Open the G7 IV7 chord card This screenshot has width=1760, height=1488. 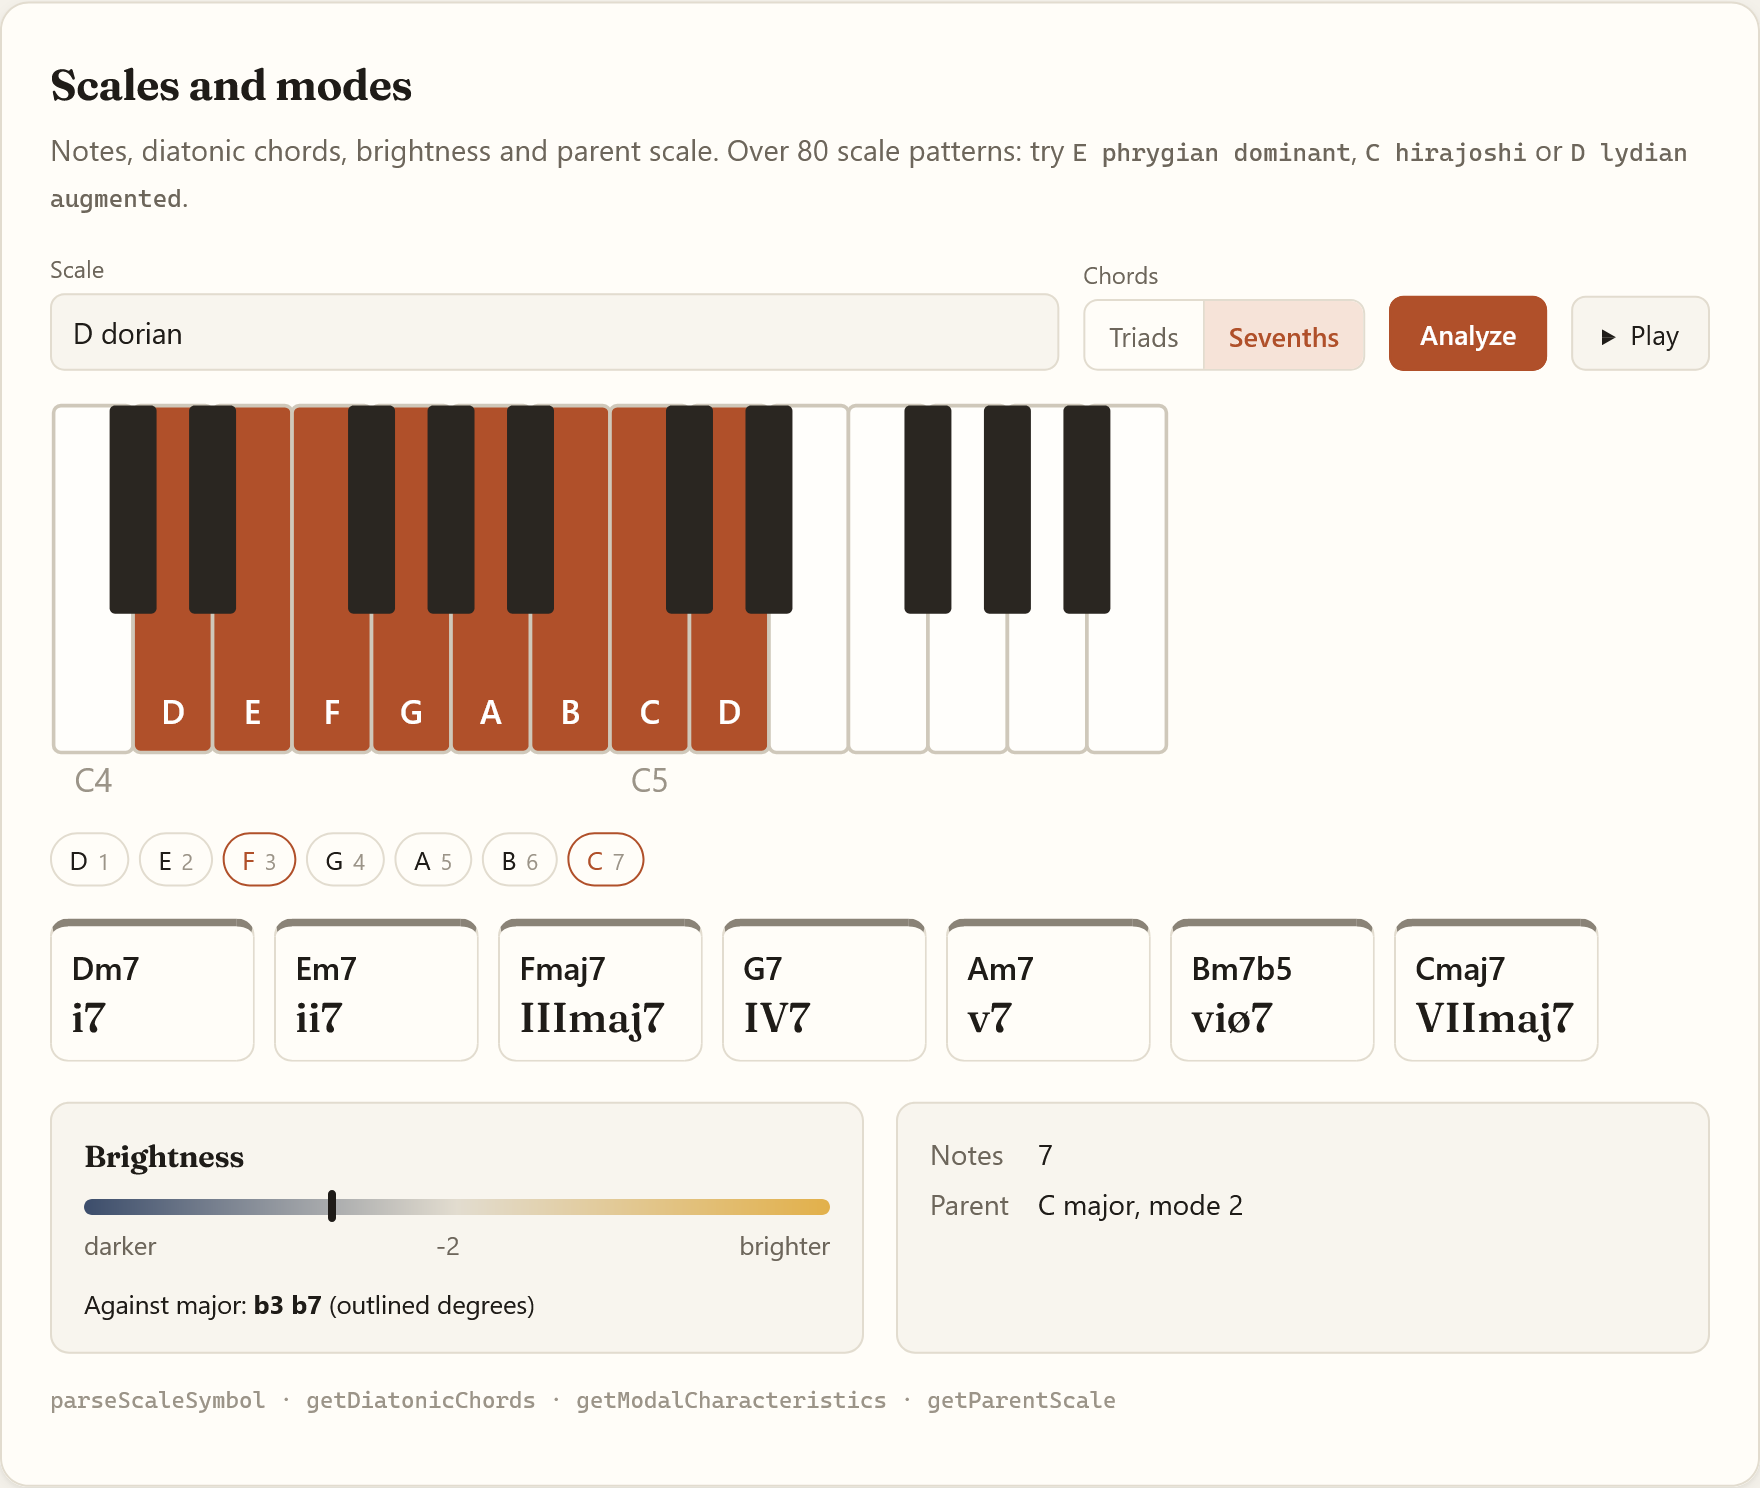pos(824,990)
